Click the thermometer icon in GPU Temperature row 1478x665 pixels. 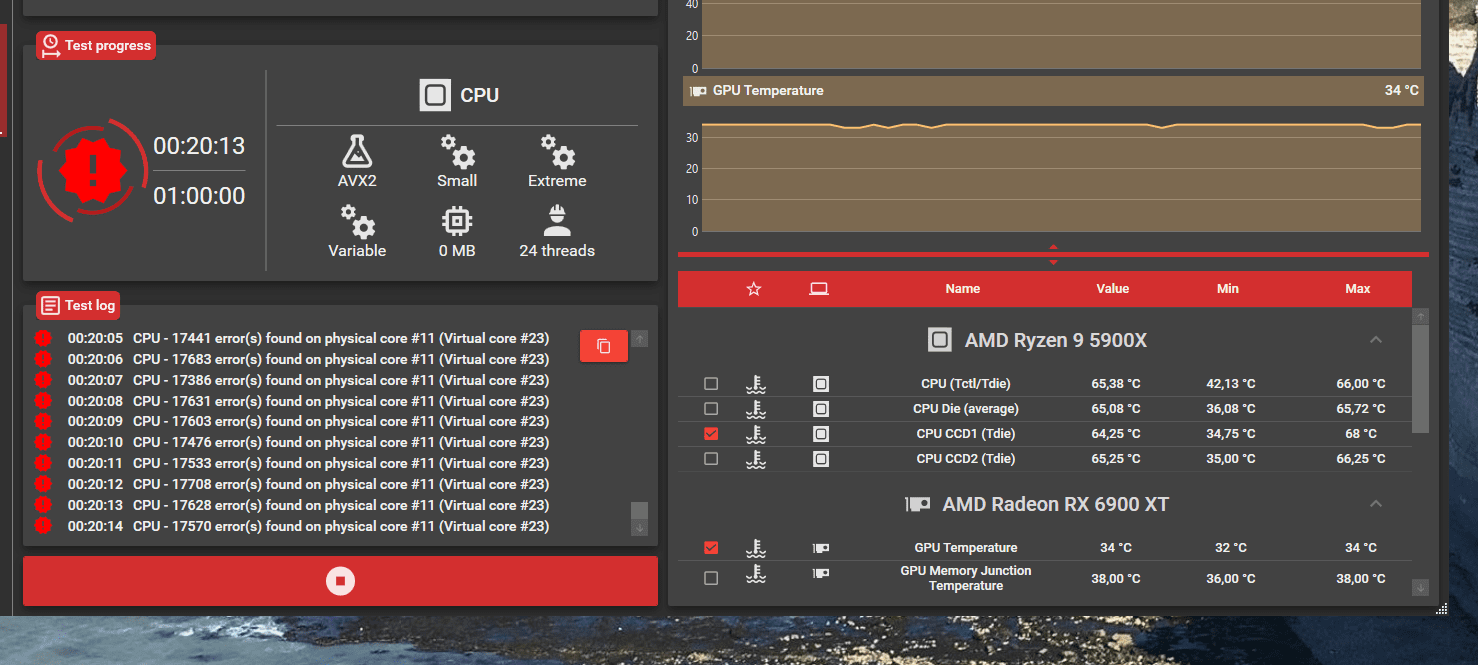[756, 548]
